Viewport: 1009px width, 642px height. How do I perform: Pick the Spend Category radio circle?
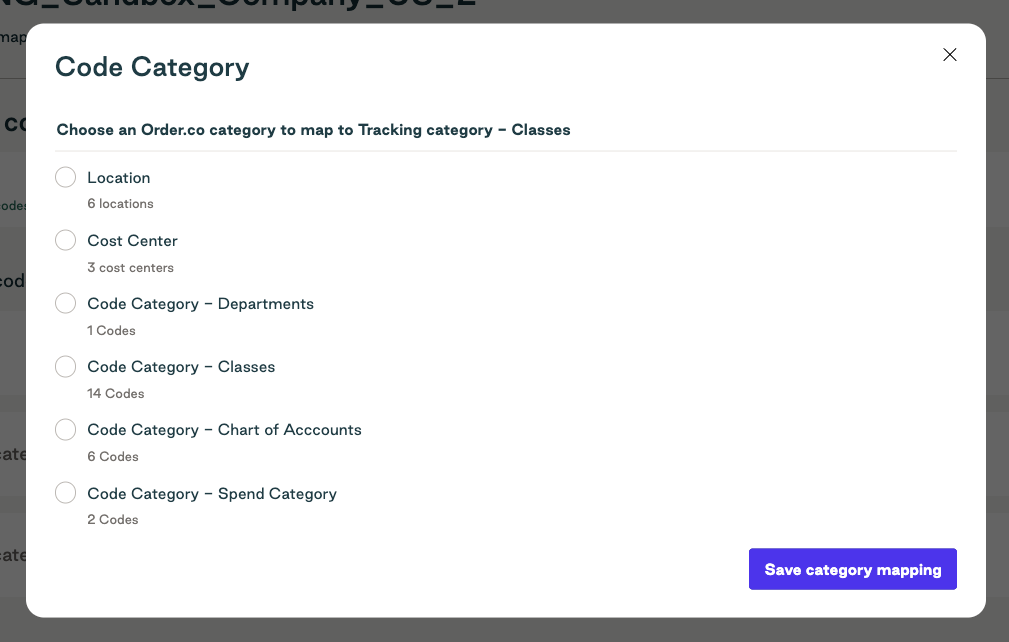coord(66,493)
